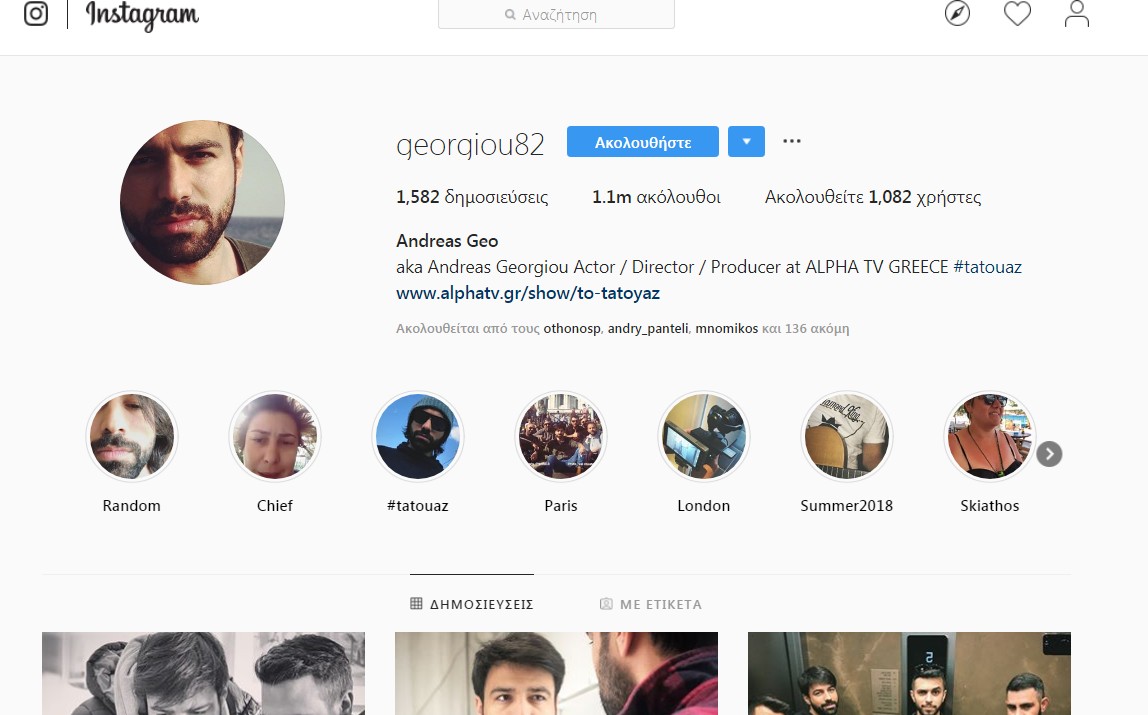Click the Instagram camera logo icon
Viewport: 1148px width, 715px height.
(36, 14)
